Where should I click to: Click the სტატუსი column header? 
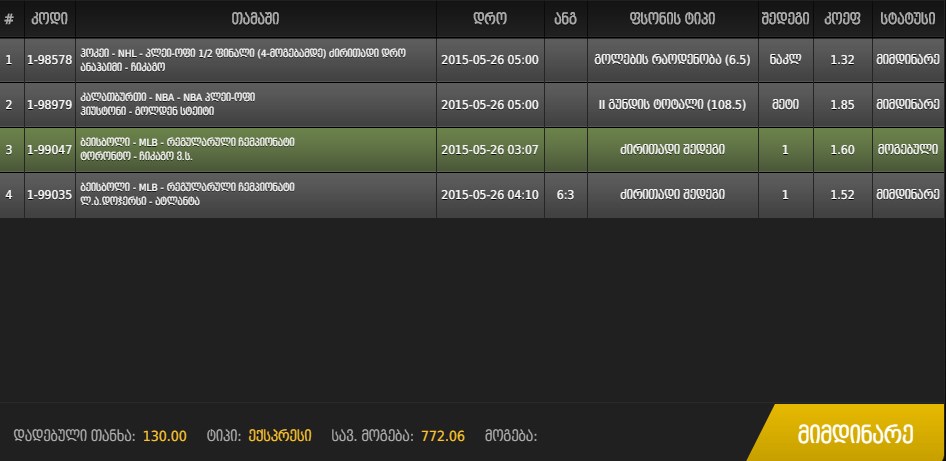909,19
